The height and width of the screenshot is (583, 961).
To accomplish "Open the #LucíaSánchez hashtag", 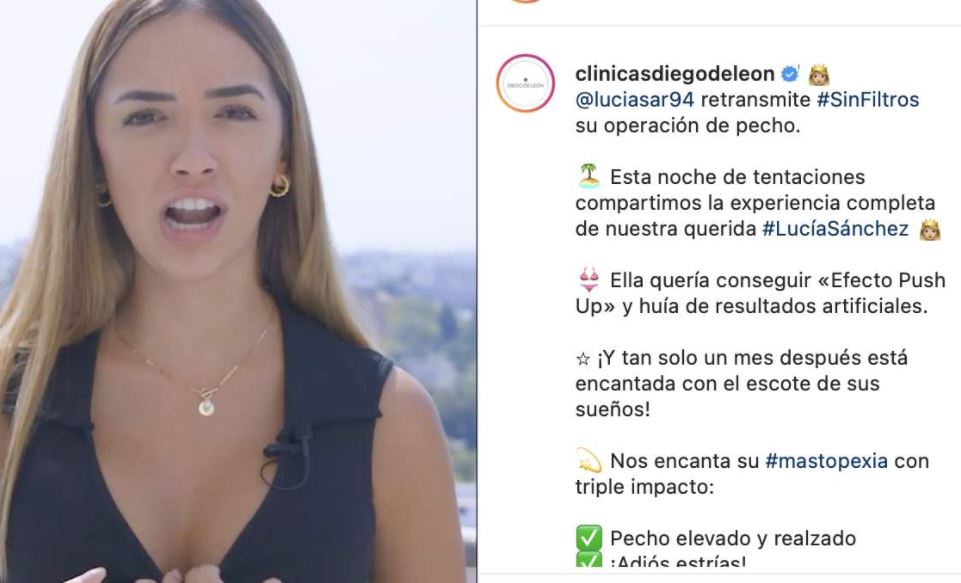I will [x=835, y=229].
